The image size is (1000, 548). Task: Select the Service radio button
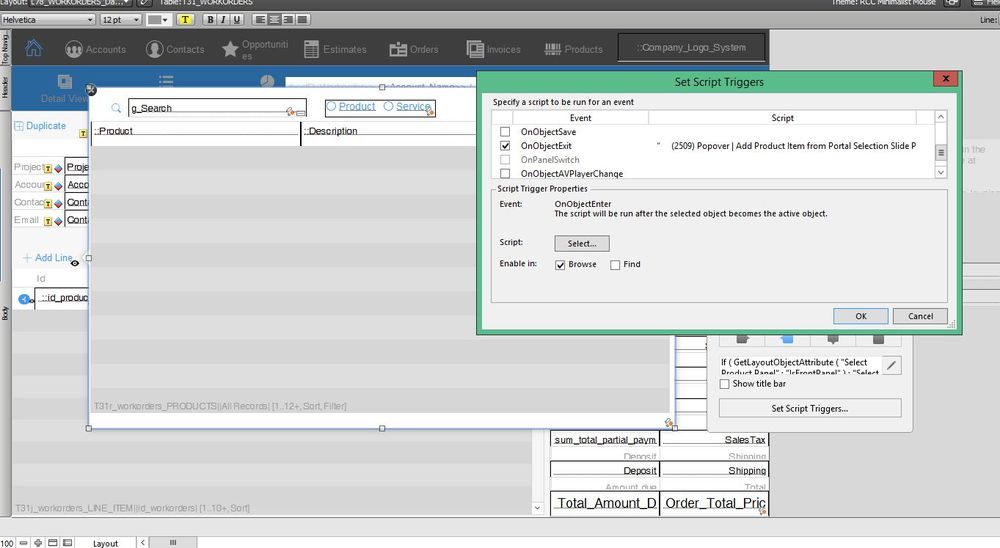388,107
